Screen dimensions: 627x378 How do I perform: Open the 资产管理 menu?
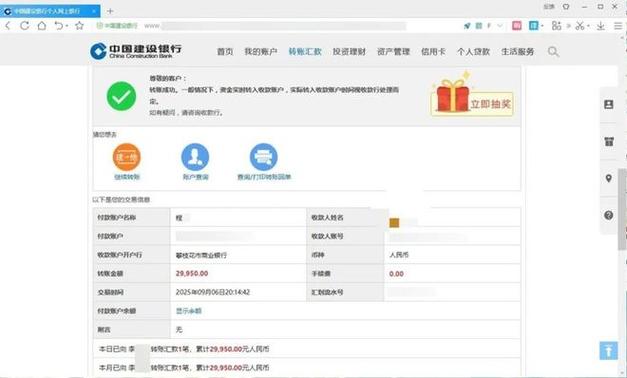pos(393,52)
